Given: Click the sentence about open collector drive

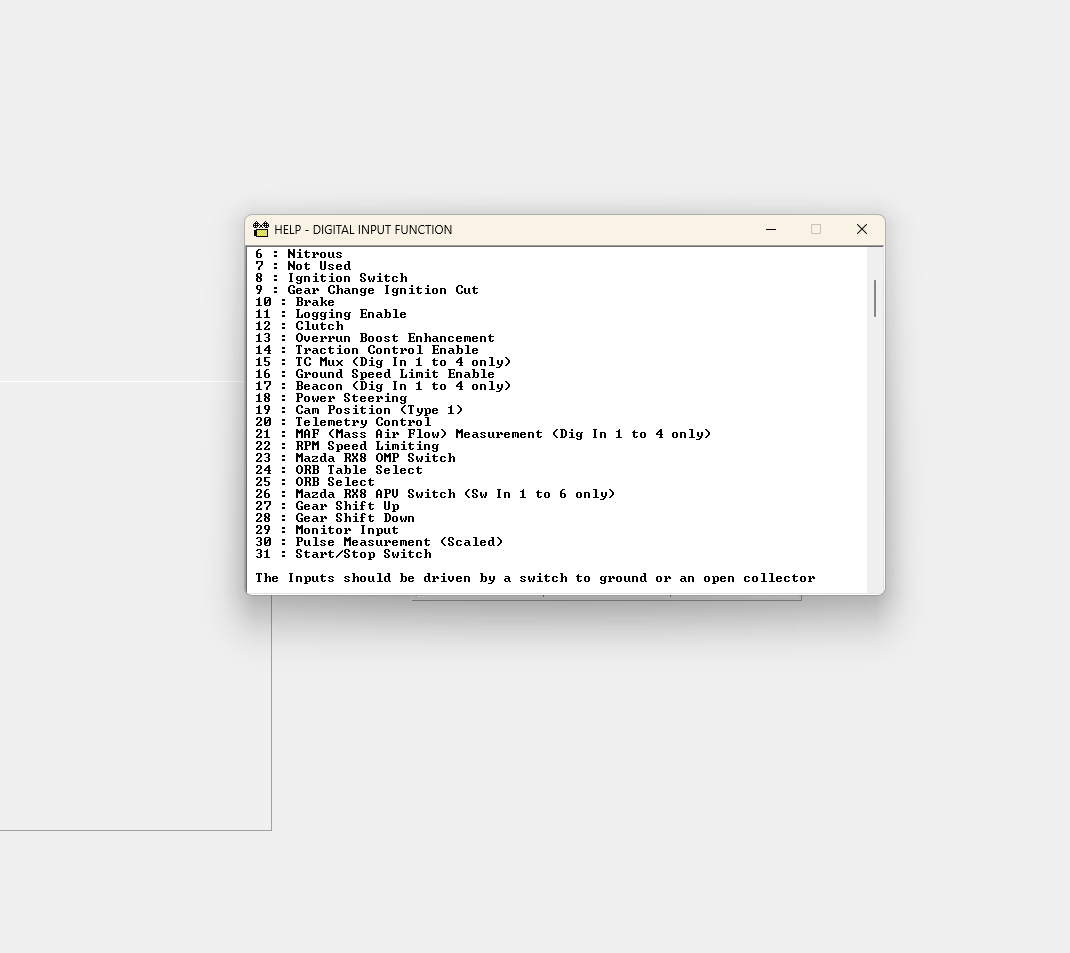Looking at the screenshot, I should 535,577.
